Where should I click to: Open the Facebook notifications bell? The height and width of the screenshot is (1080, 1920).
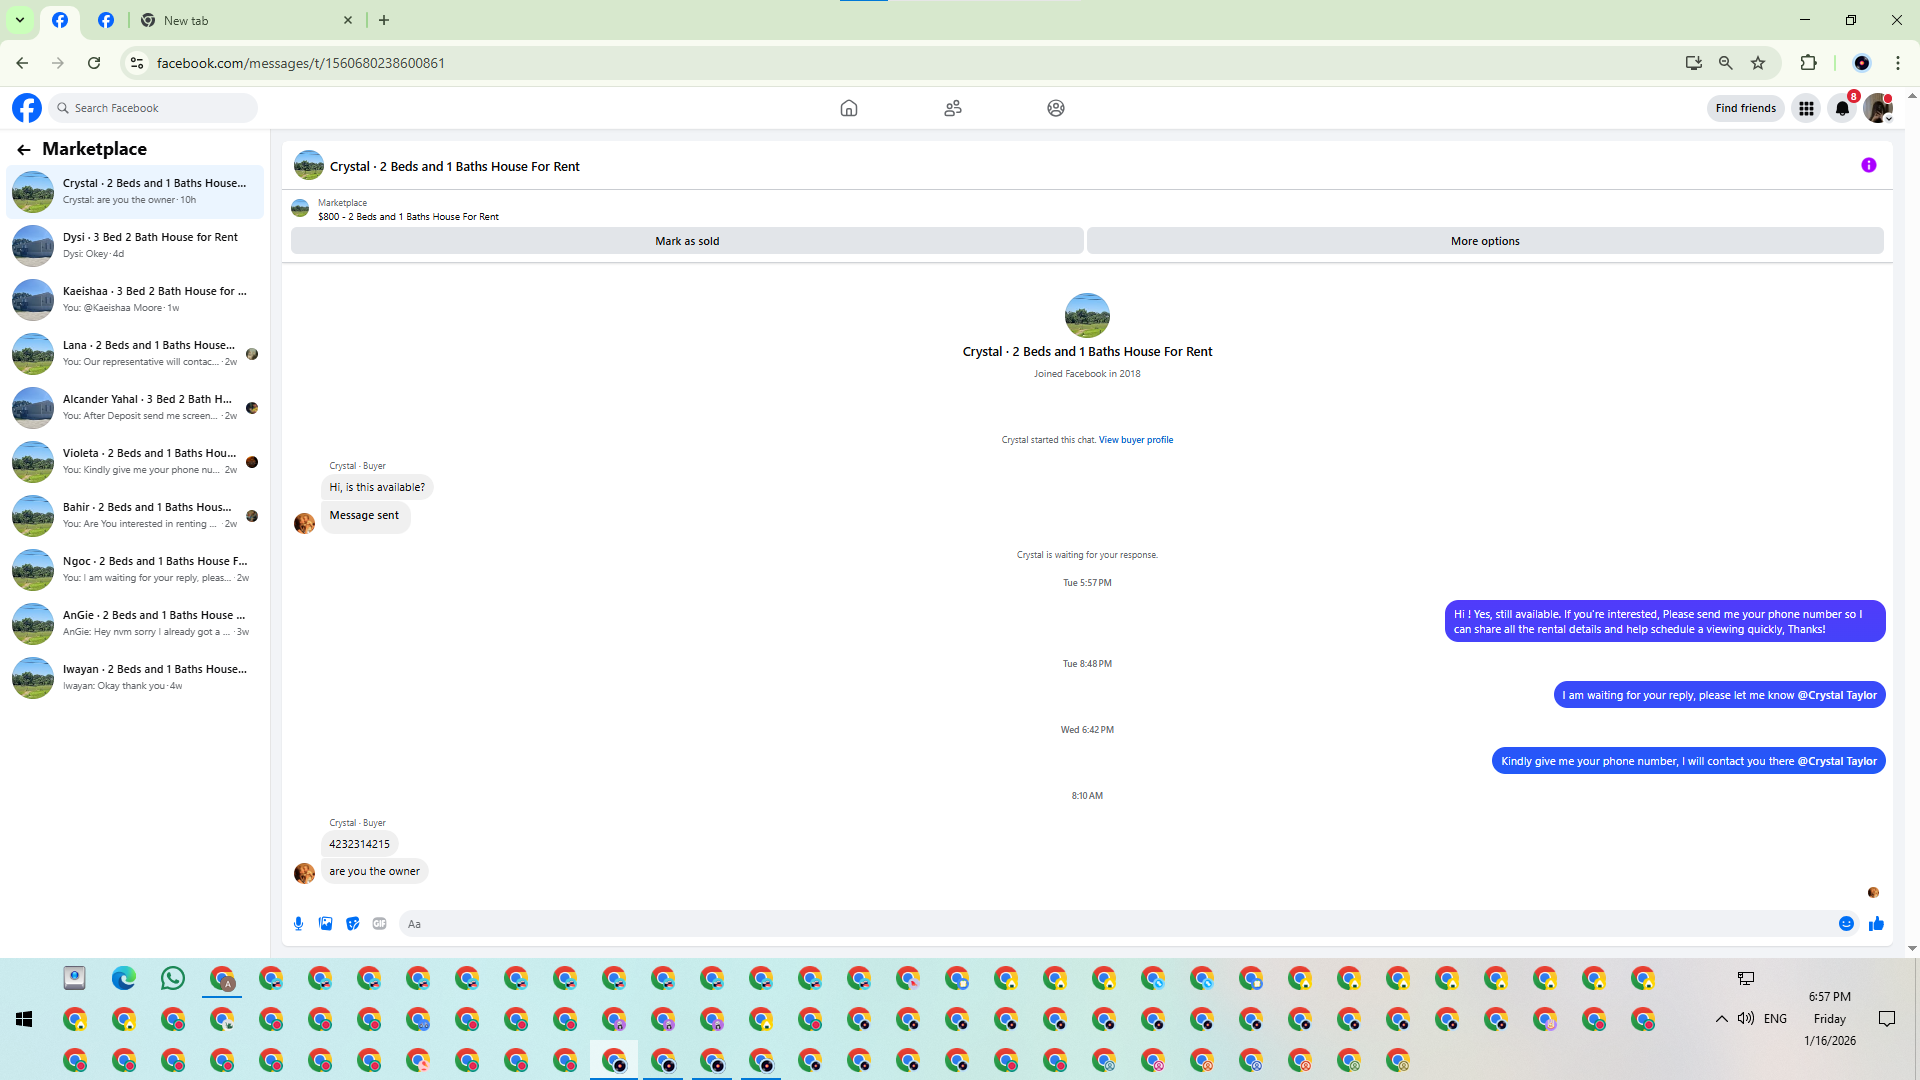1842,109
